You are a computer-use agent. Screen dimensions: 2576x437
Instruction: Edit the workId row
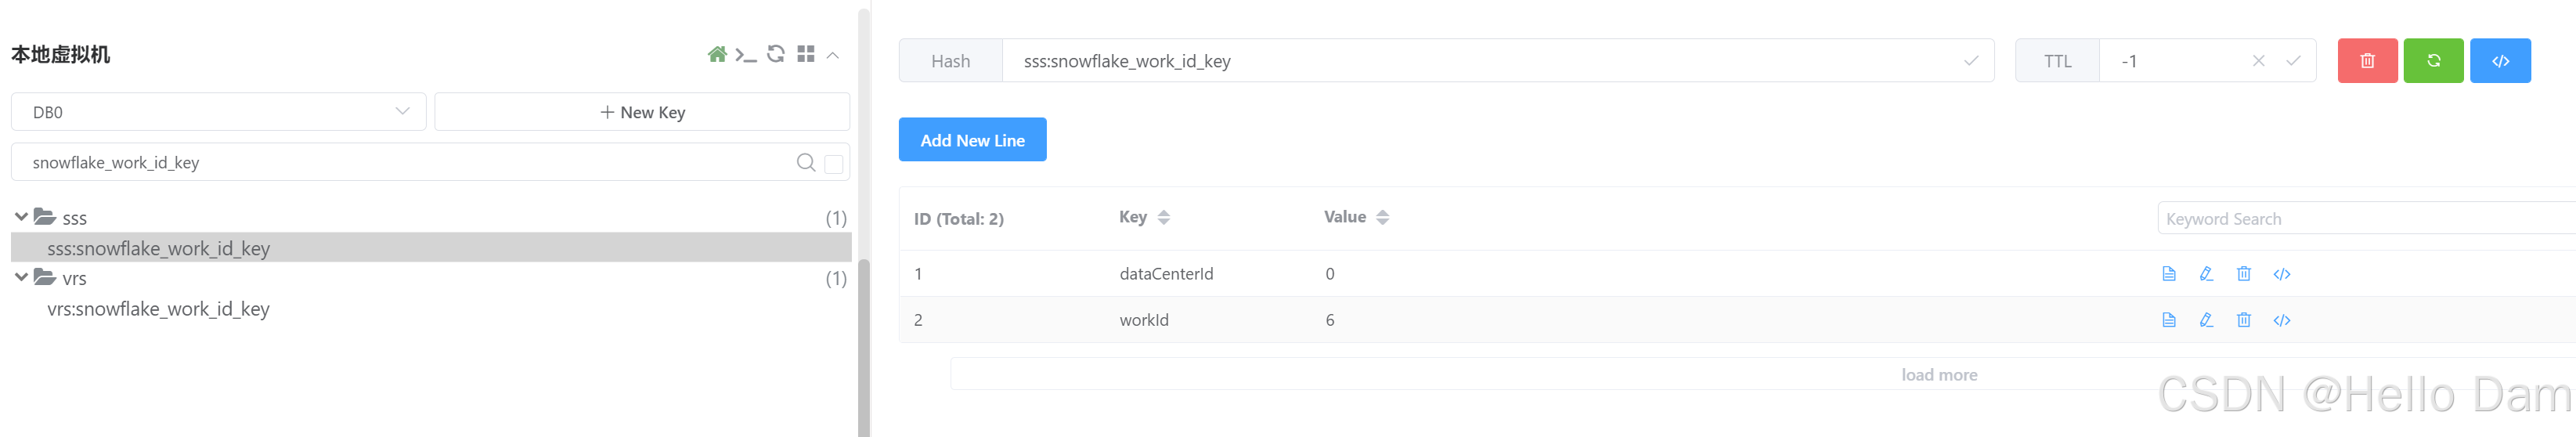pos(2206,320)
